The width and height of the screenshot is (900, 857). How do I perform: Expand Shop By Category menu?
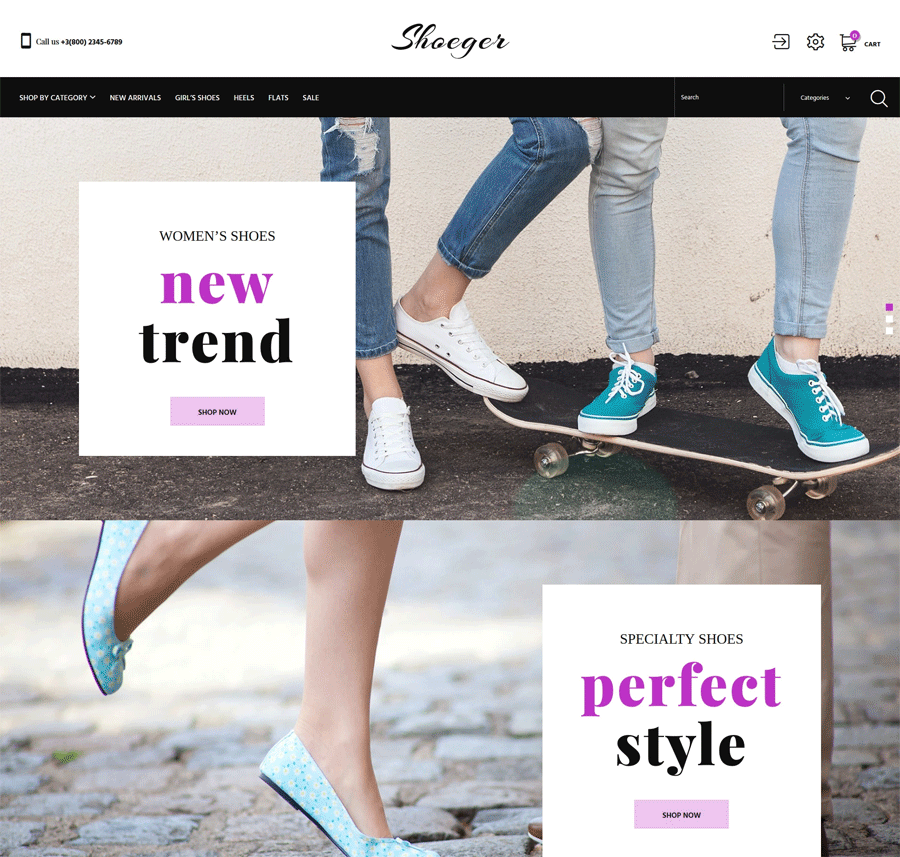(x=57, y=98)
